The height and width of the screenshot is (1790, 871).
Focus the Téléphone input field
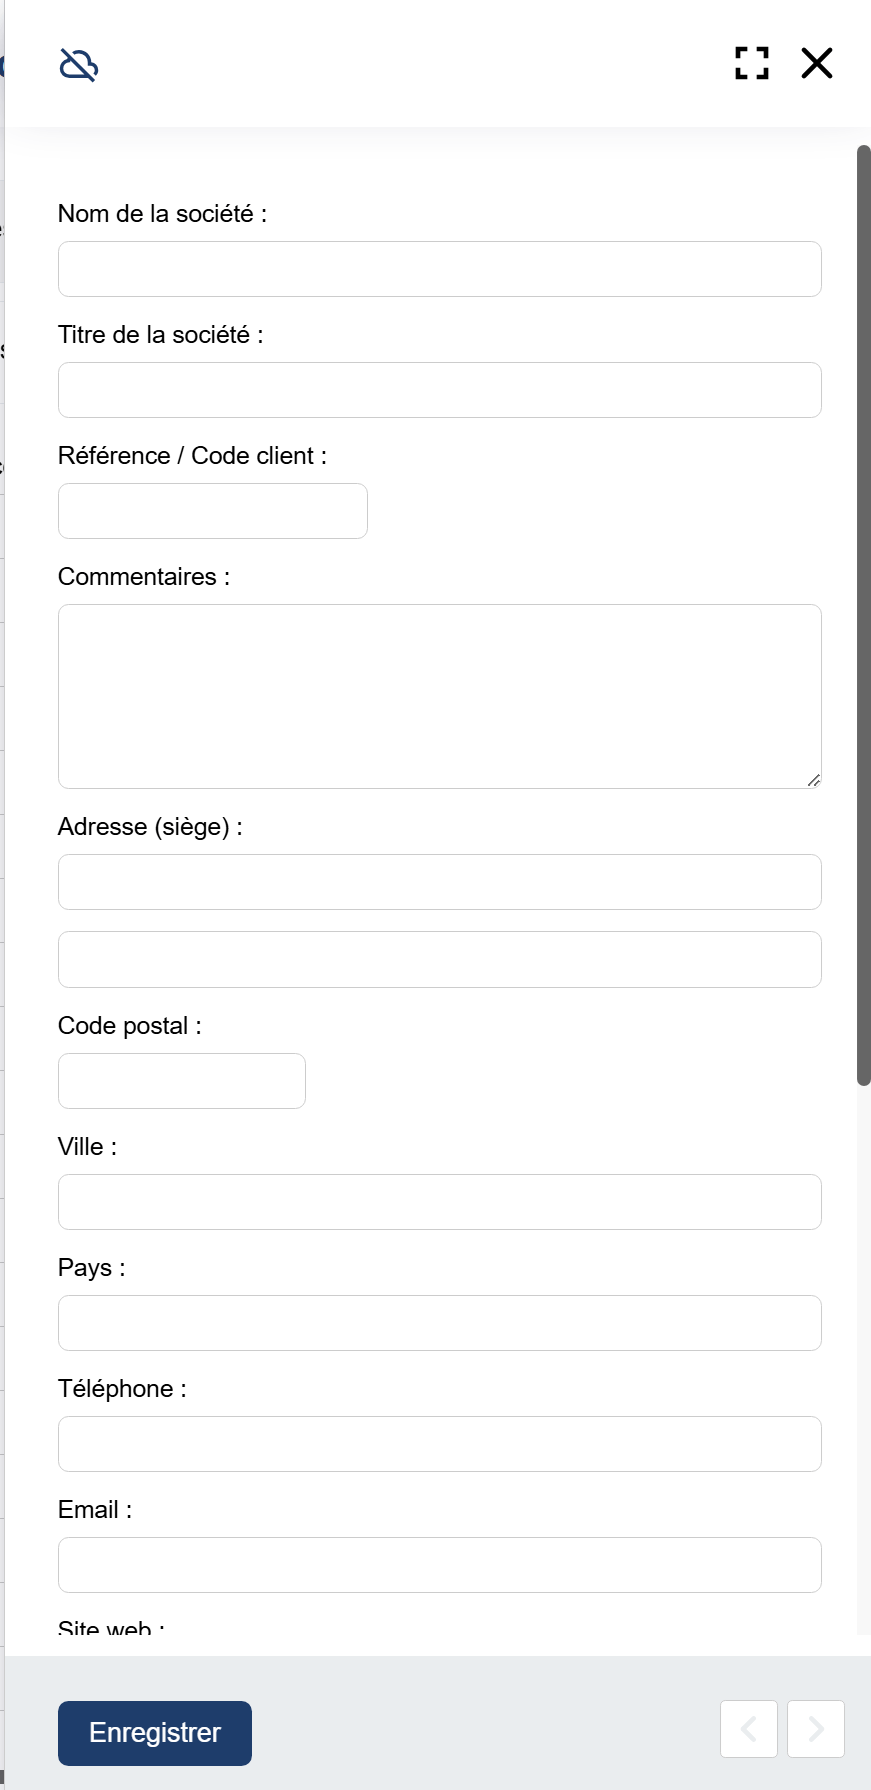[x=440, y=1444]
